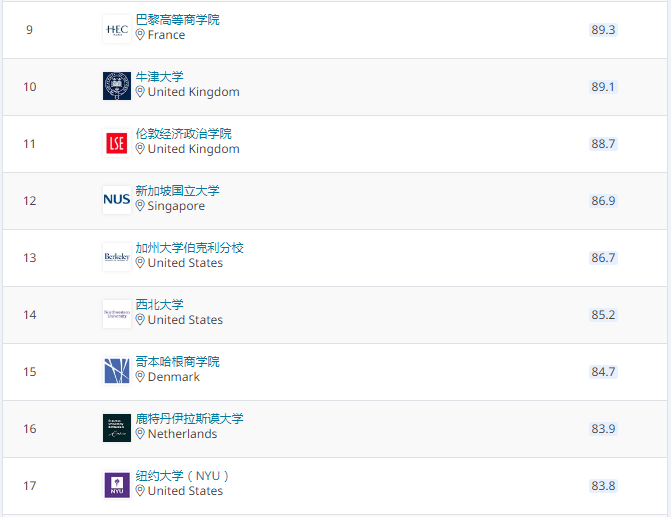The height and width of the screenshot is (517, 671).
Task: Open the 巴黎高等商学院 link
Action: tap(178, 20)
